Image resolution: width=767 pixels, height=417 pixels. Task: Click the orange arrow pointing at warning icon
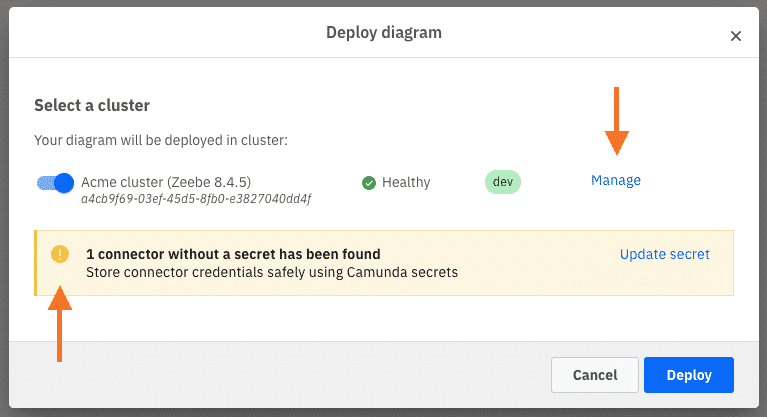click(60, 324)
